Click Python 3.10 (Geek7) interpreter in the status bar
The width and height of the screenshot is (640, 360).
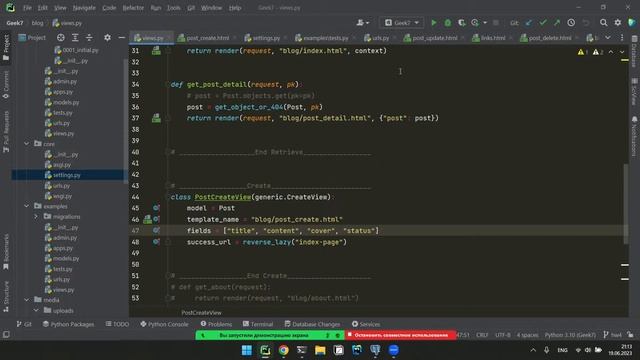tap(570, 335)
